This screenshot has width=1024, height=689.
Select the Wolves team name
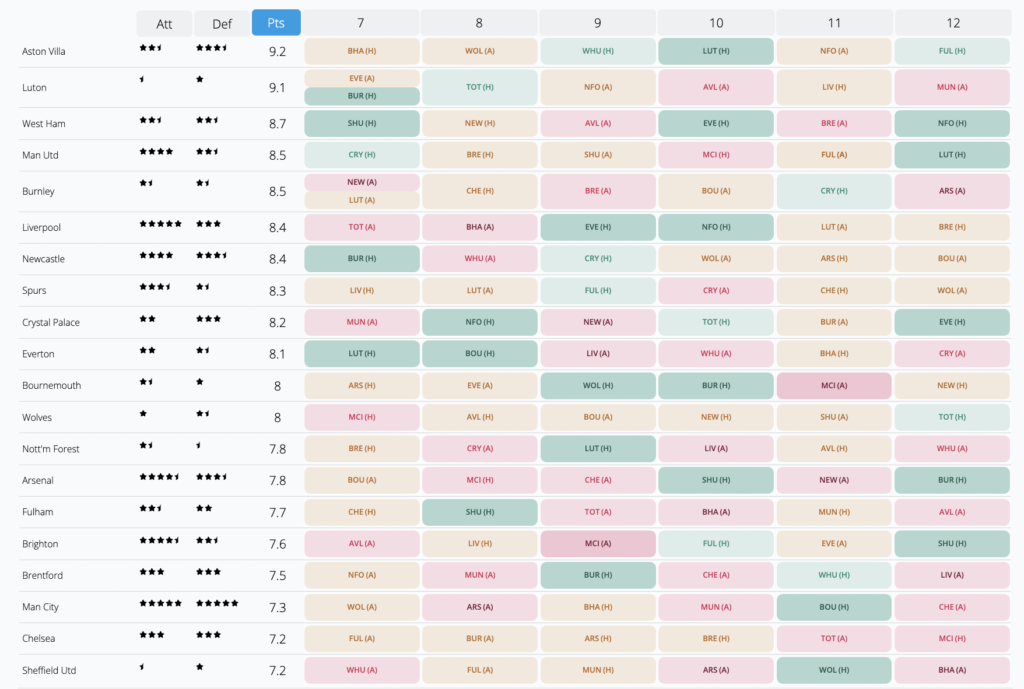(37, 417)
